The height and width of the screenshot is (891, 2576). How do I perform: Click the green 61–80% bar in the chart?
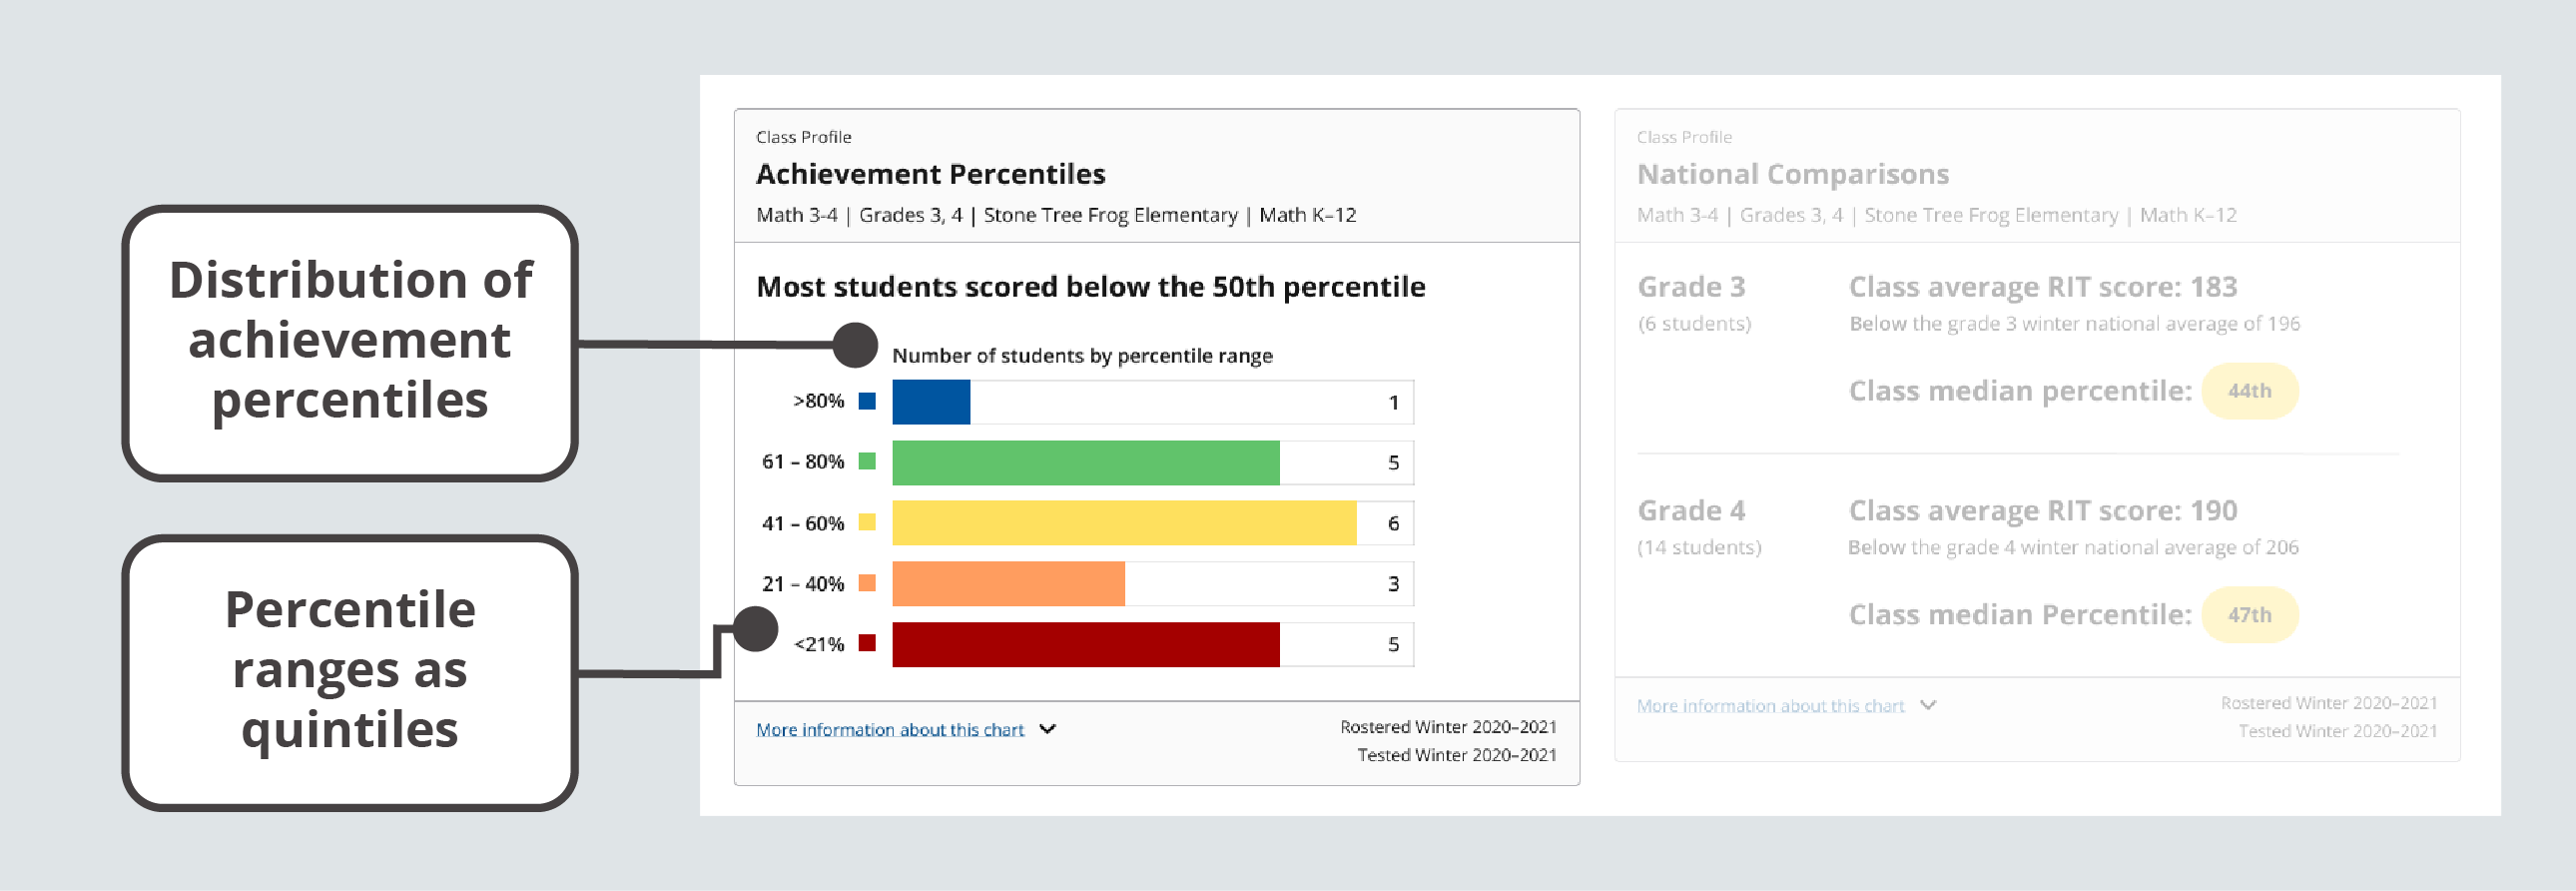point(1085,462)
